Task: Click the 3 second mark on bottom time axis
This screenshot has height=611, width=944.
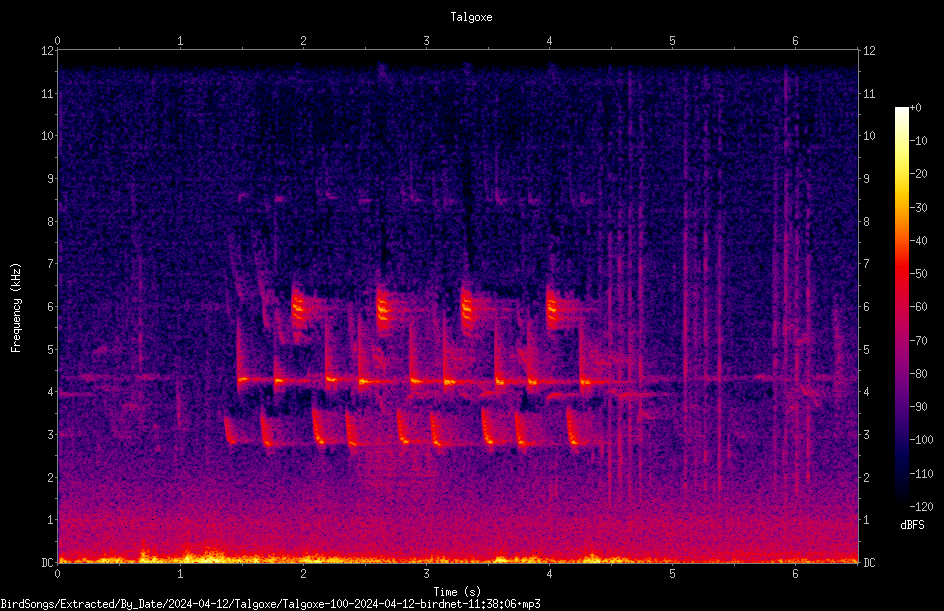Action: (426, 574)
